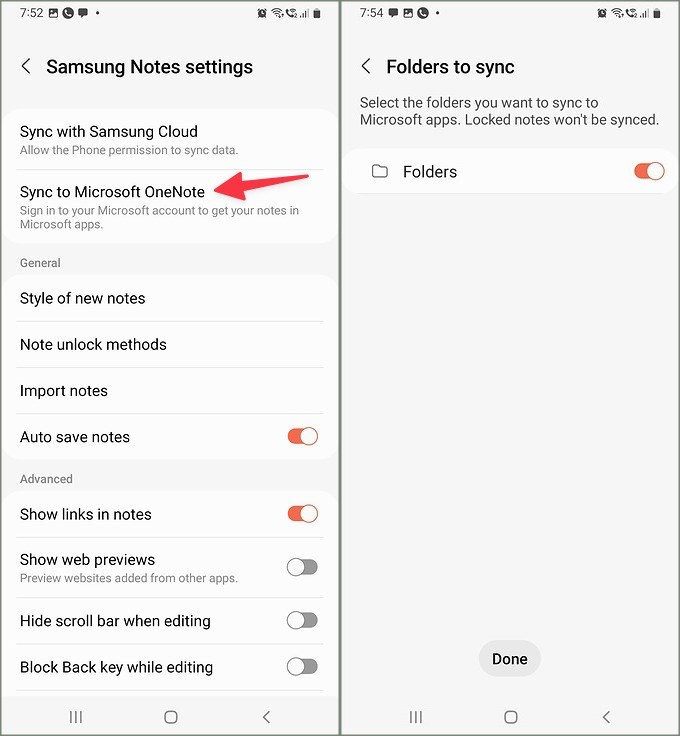Viewport: 680px width, 736px height.
Task: Go back from Samsung Notes settings
Action: click(x=26, y=66)
